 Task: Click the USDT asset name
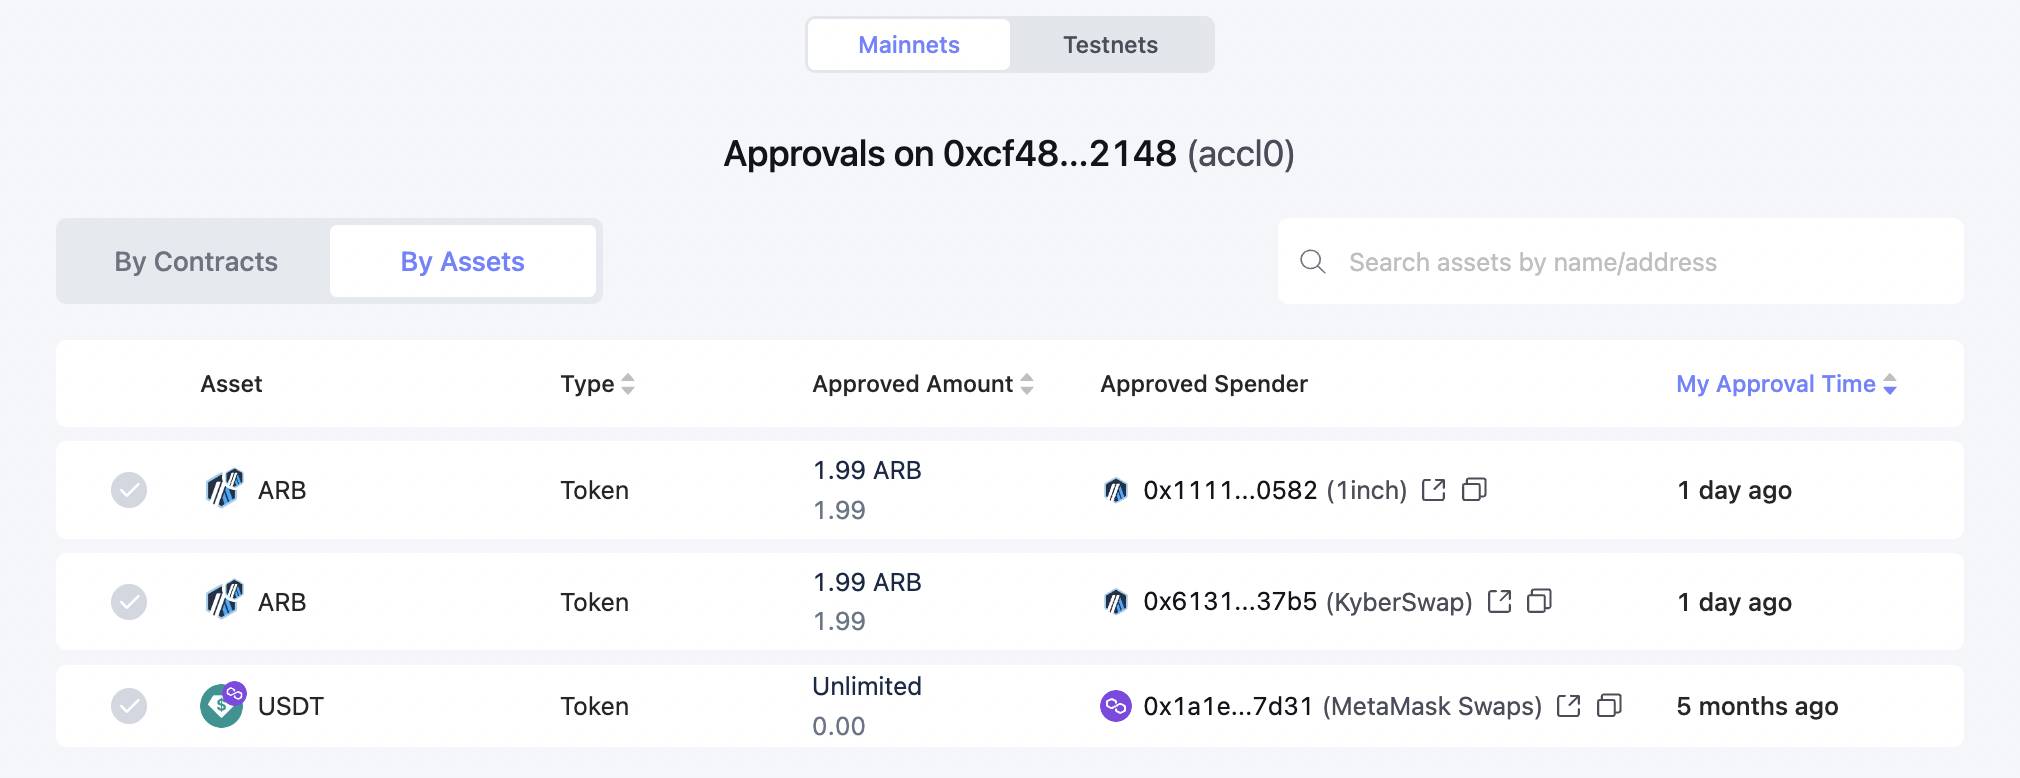click(291, 706)
